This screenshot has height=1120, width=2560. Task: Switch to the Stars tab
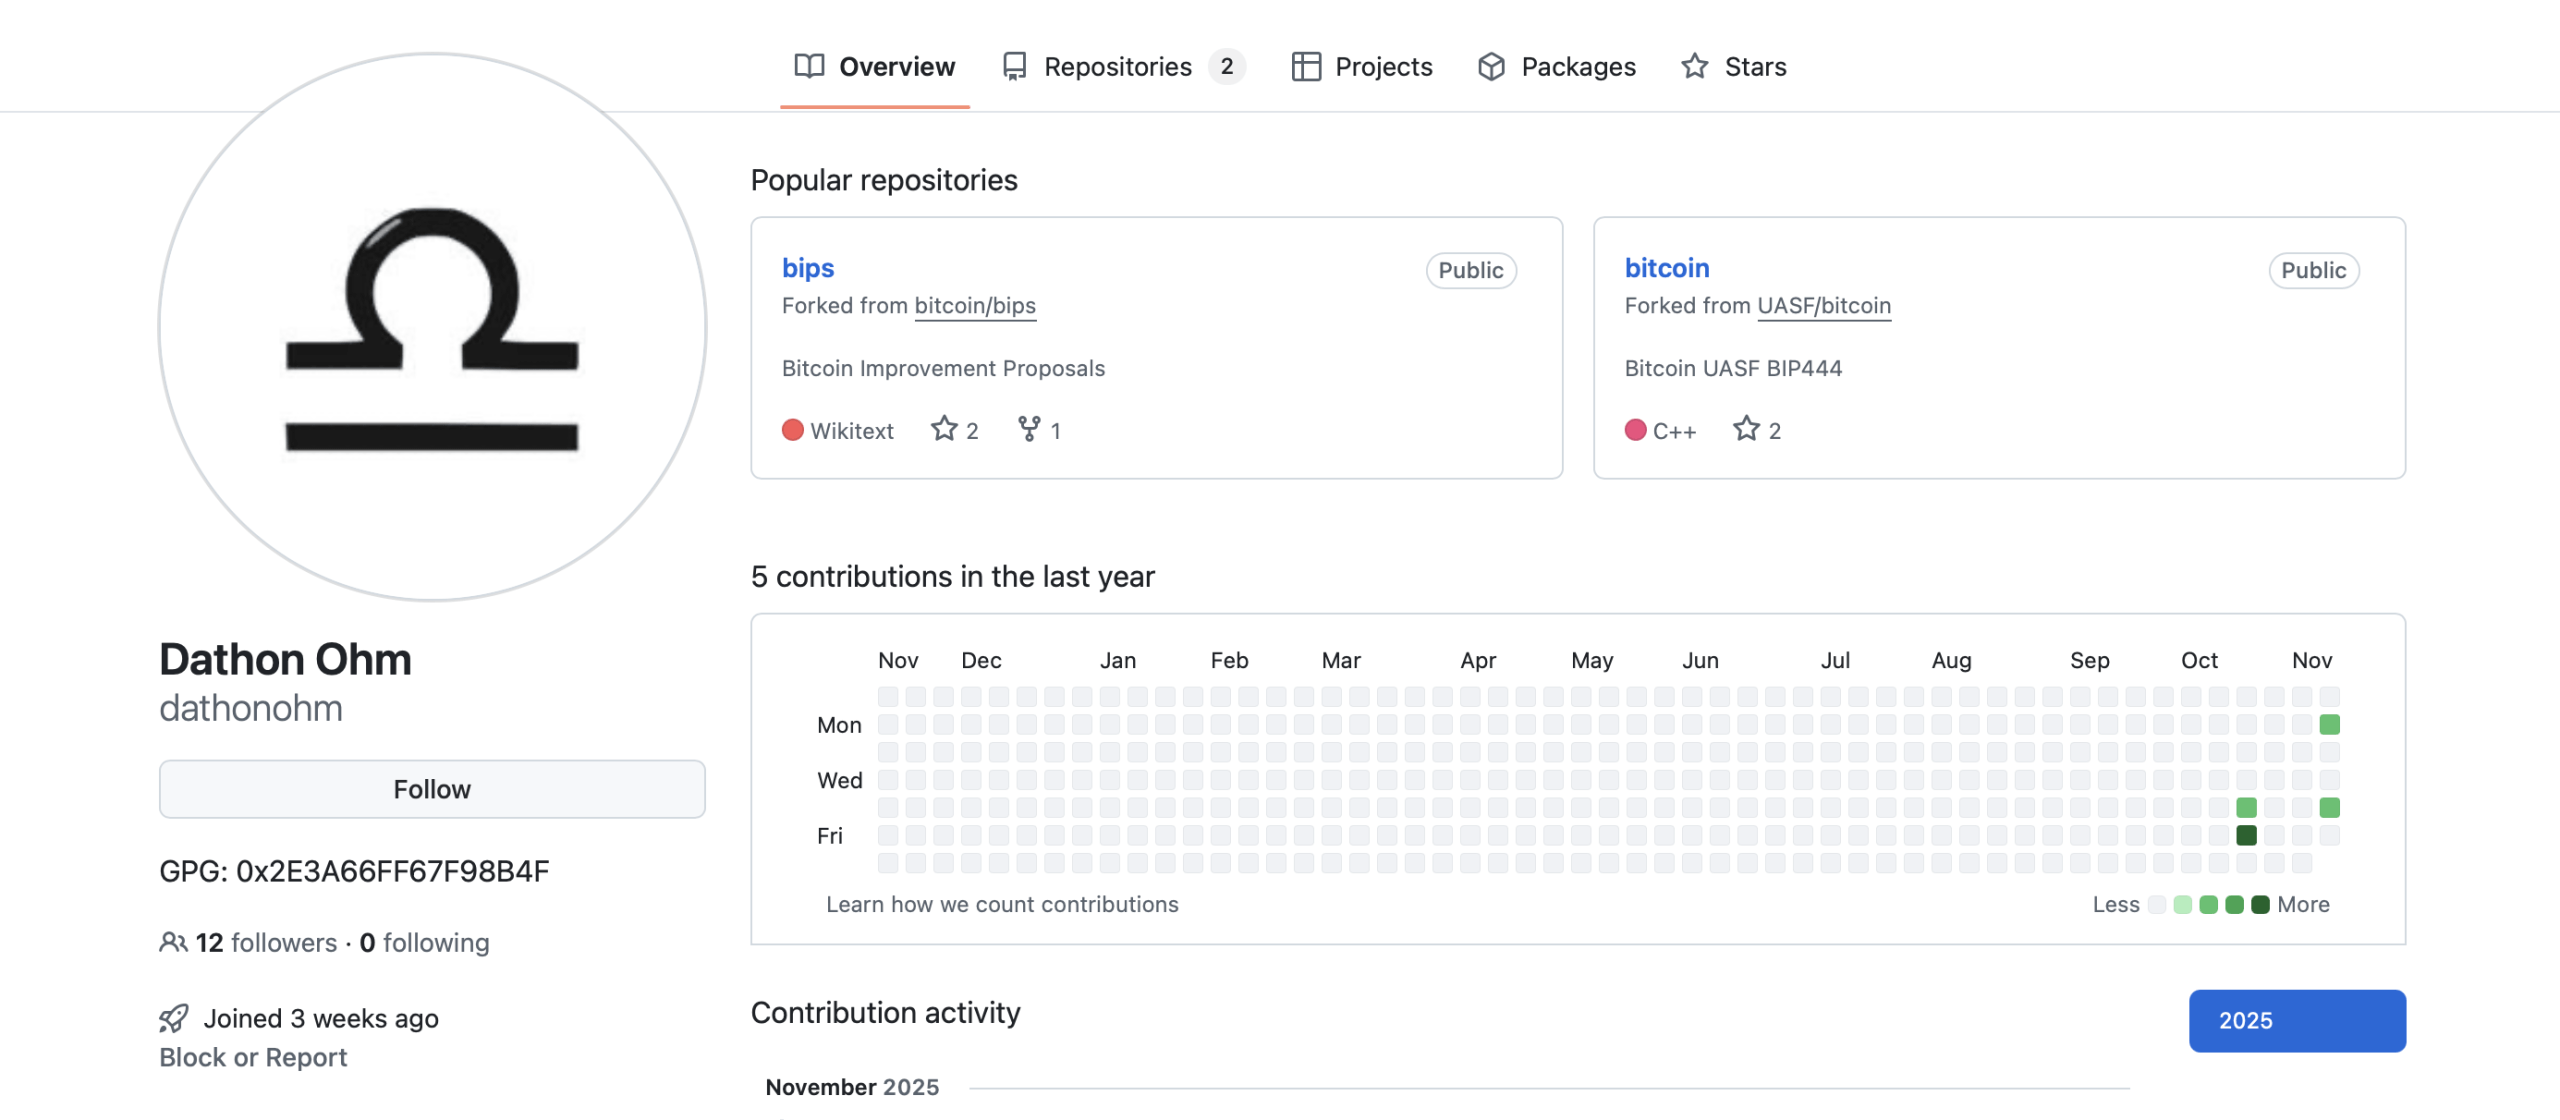pos(1754,66)
